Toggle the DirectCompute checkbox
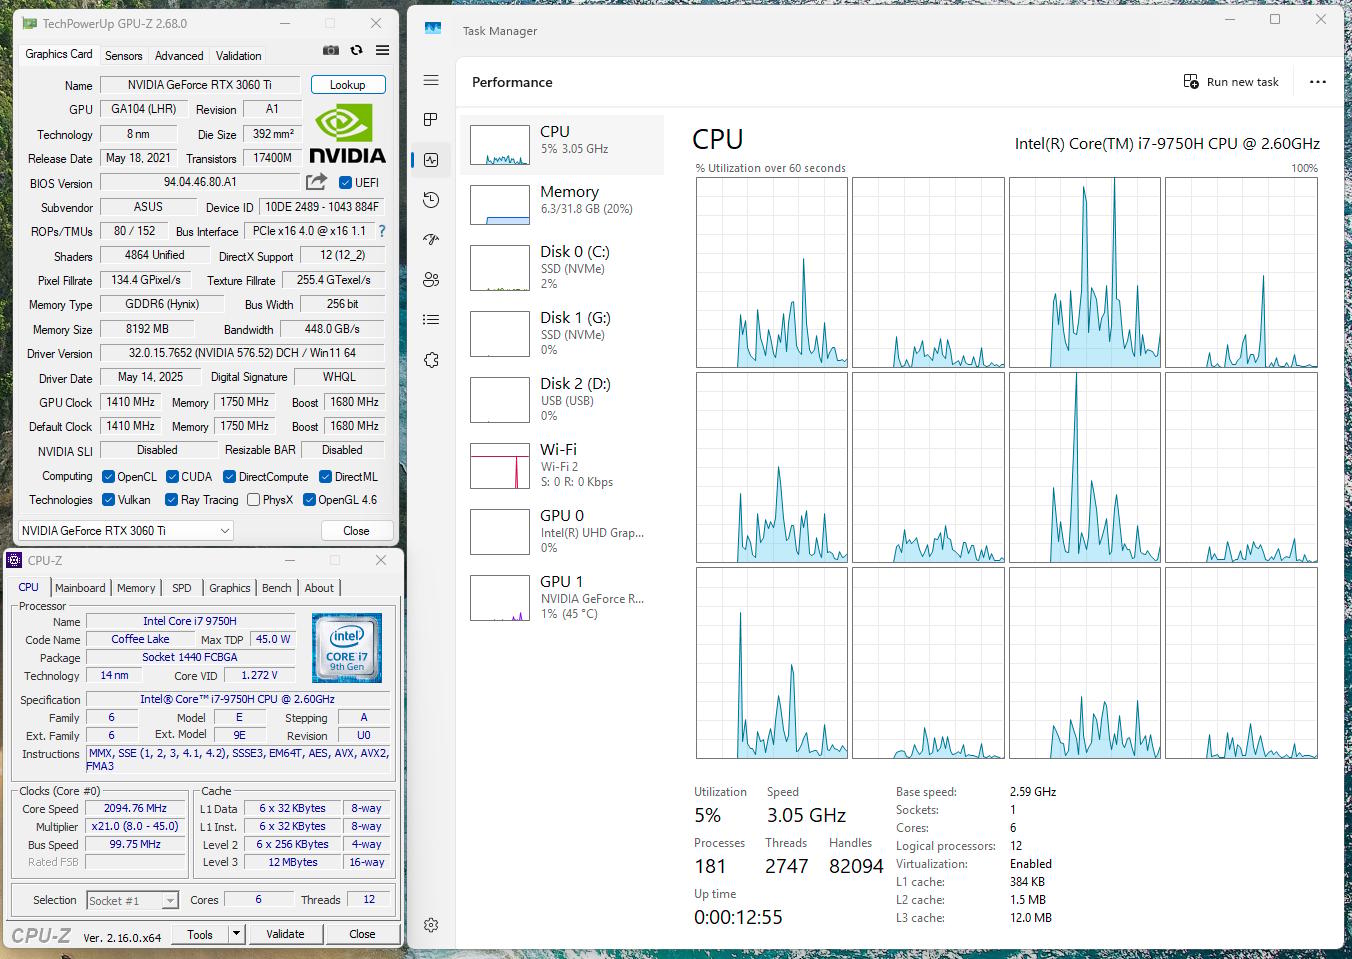This screenshot has height=959, width=1352. pos(229,477)
